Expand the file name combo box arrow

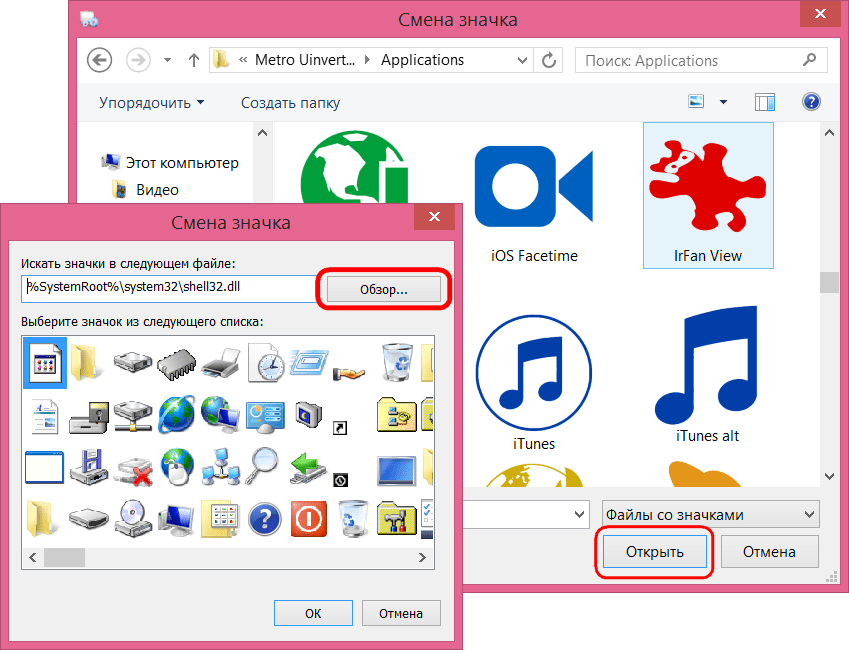tap(579, 514)
